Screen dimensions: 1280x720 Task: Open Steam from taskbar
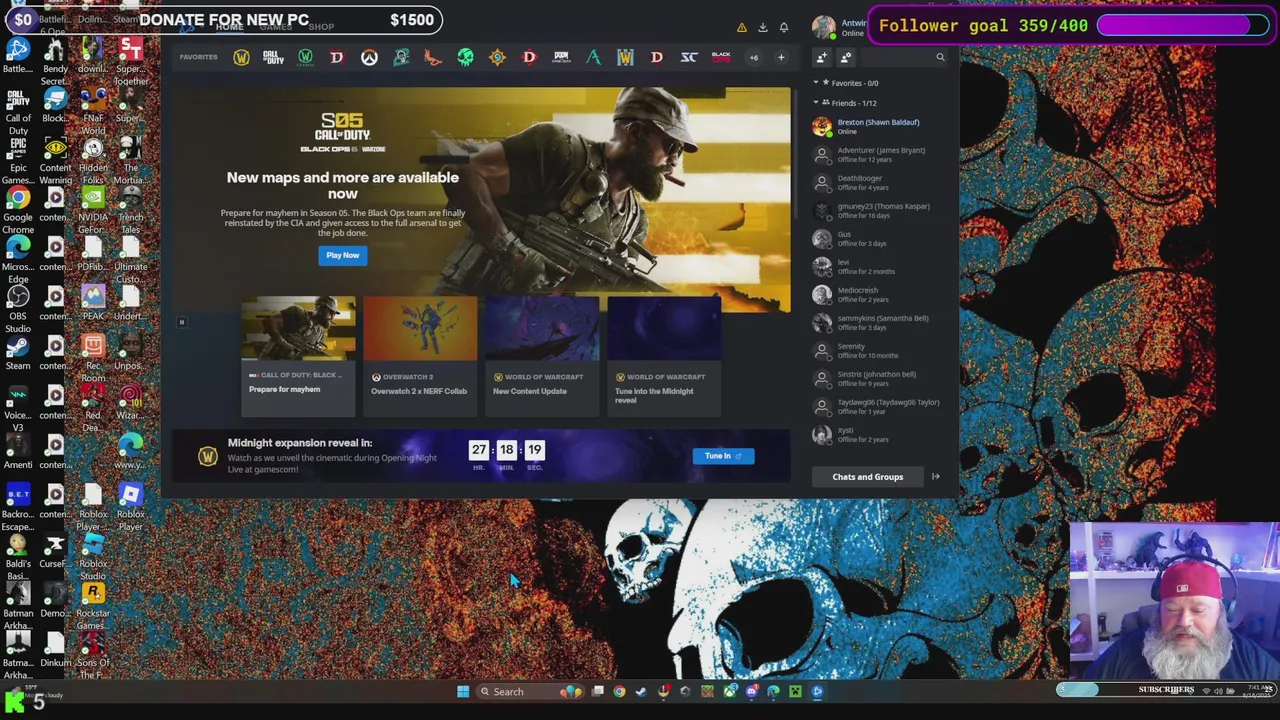coord(641,691)
